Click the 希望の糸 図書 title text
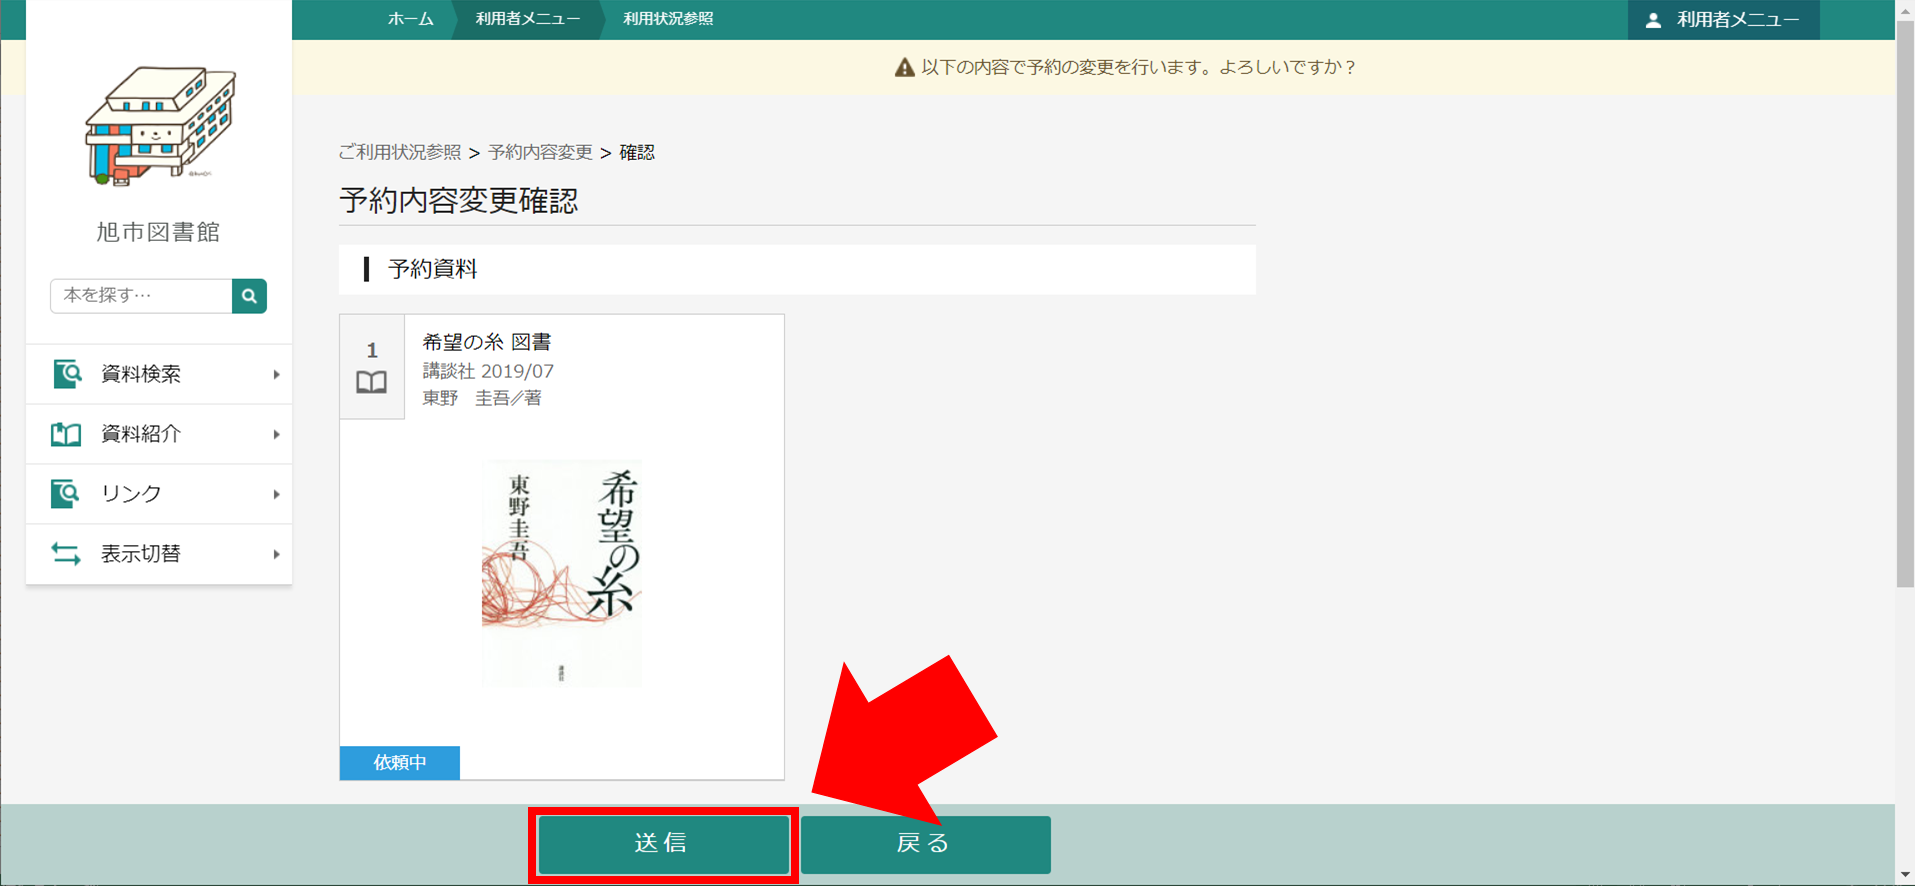This screenshot has width=1915, height=886. [x=487, y=342]
